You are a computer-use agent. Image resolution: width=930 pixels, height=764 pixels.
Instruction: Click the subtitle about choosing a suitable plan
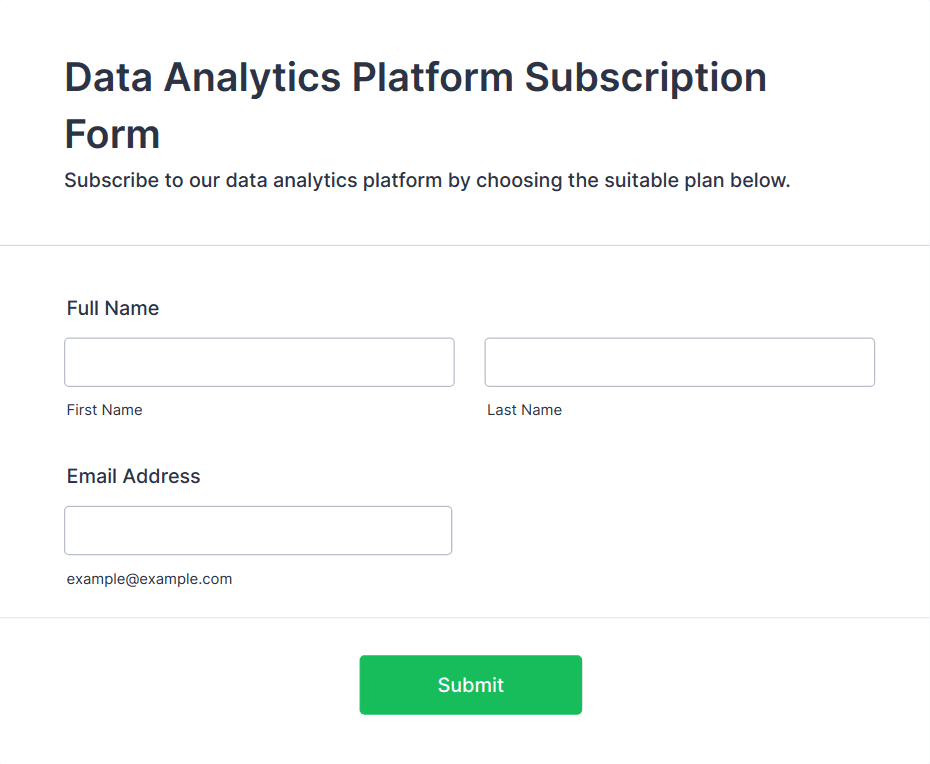(427, 181)
